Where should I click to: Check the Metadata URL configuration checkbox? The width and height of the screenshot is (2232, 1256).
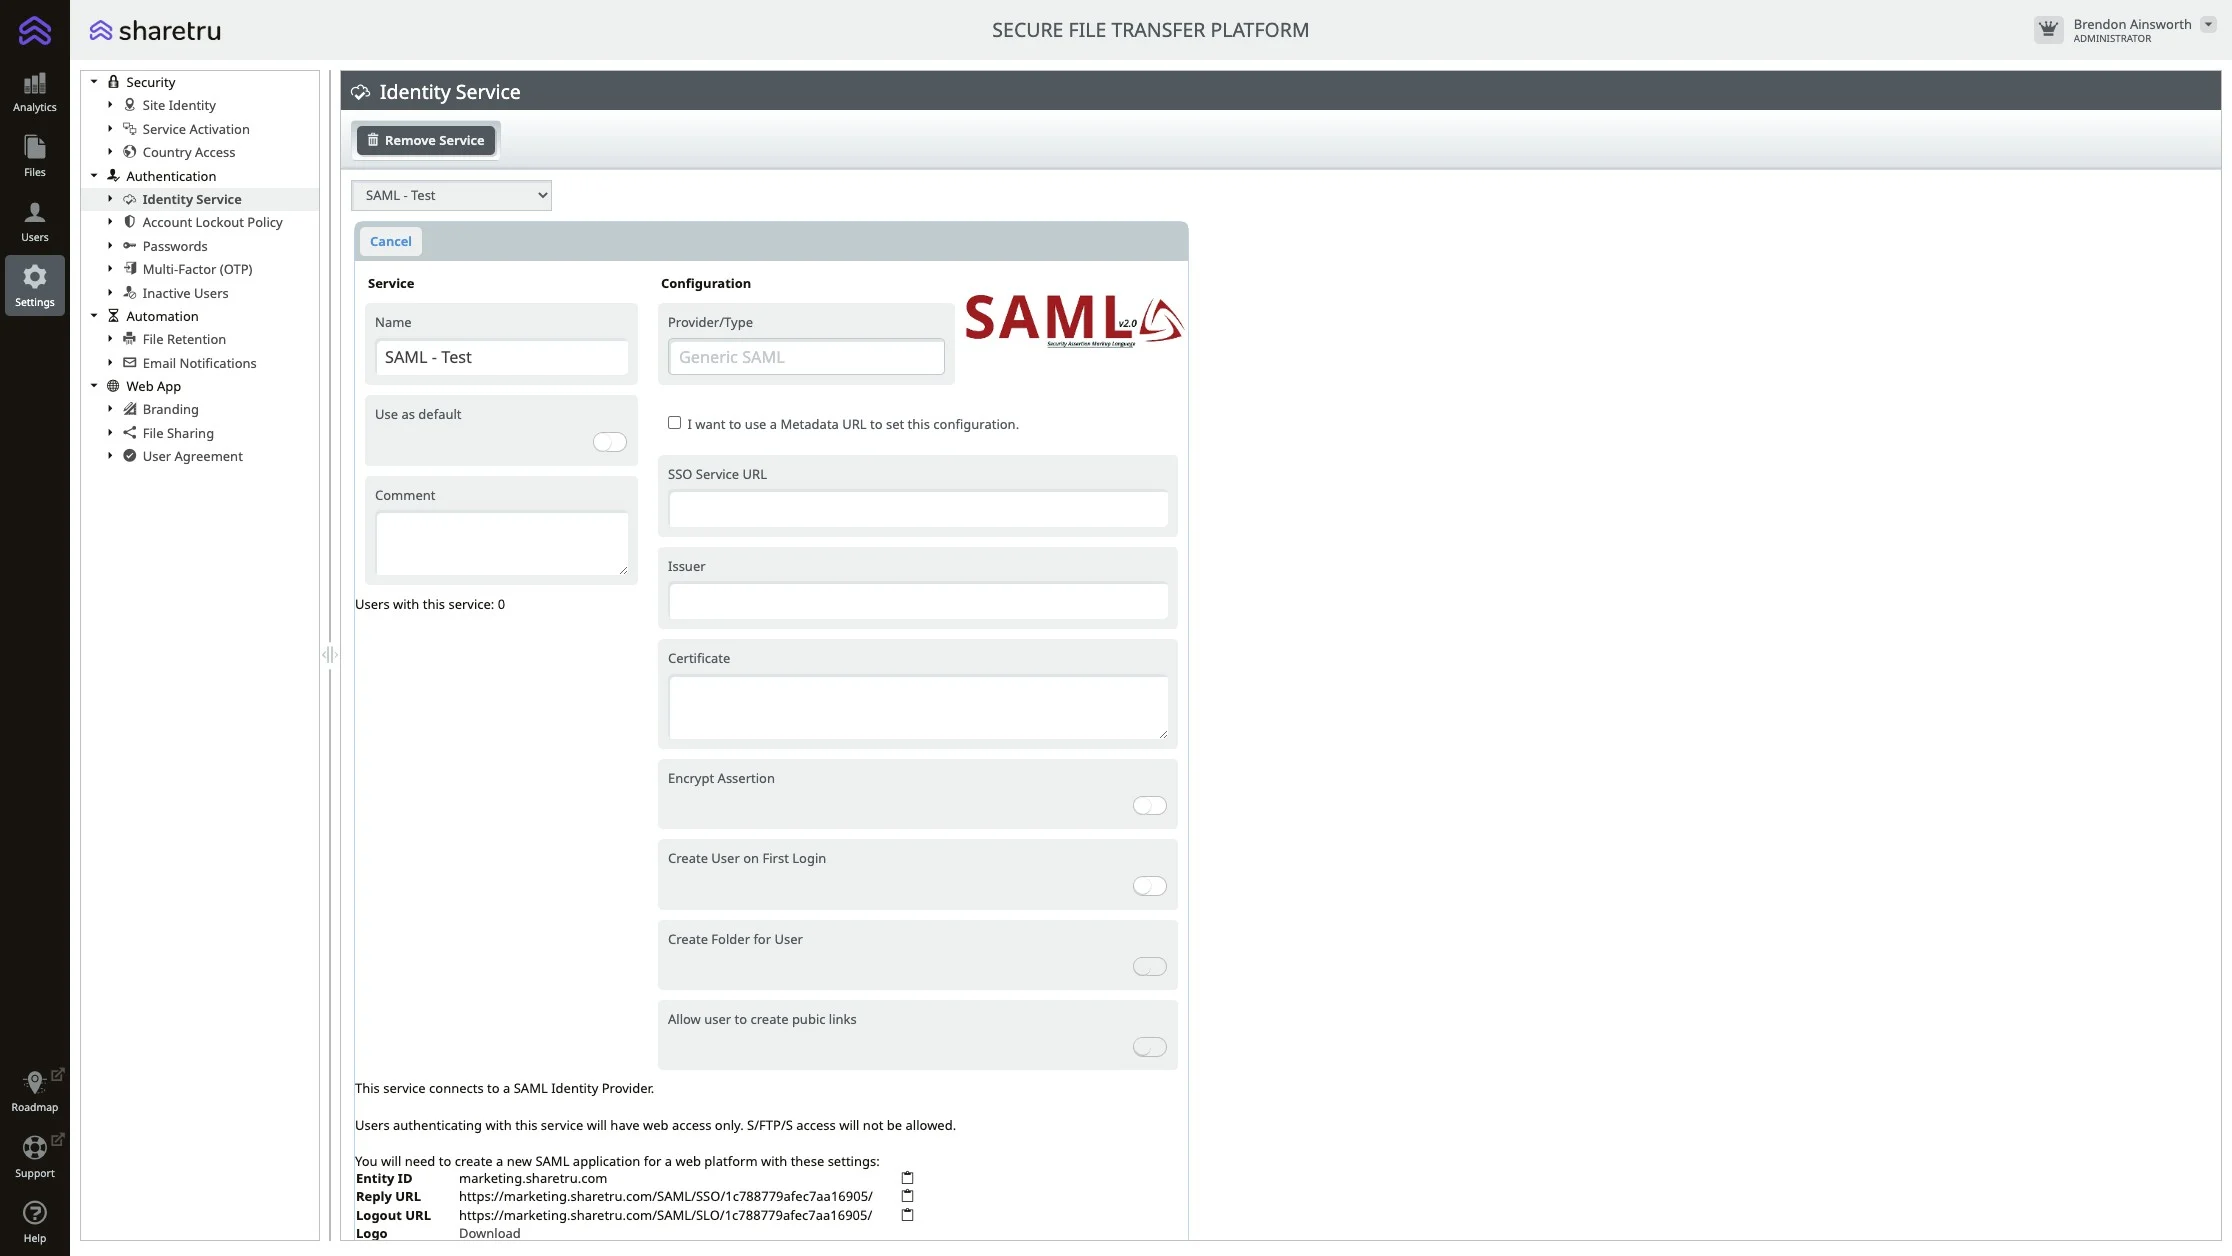pyautogui.click(x=675, y=423)
